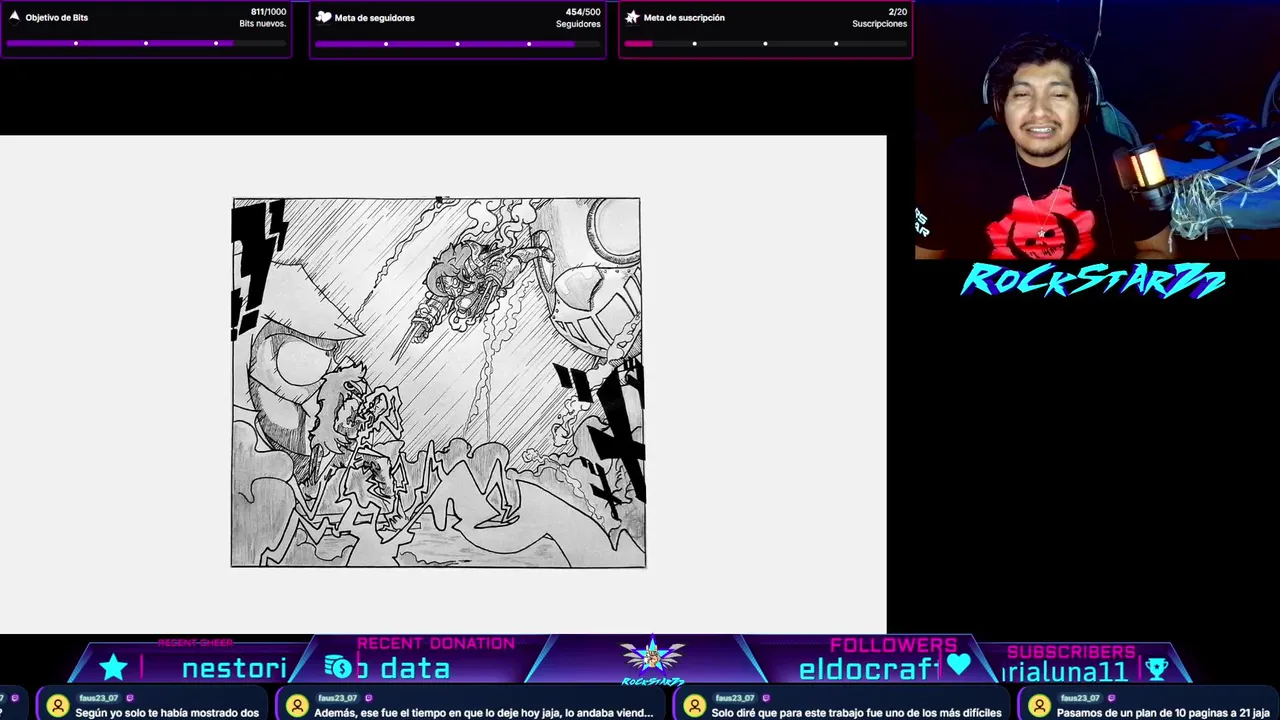1280x720 pixels.
Task: Click the '454/500' followers counter
Action: pos(583,12)
